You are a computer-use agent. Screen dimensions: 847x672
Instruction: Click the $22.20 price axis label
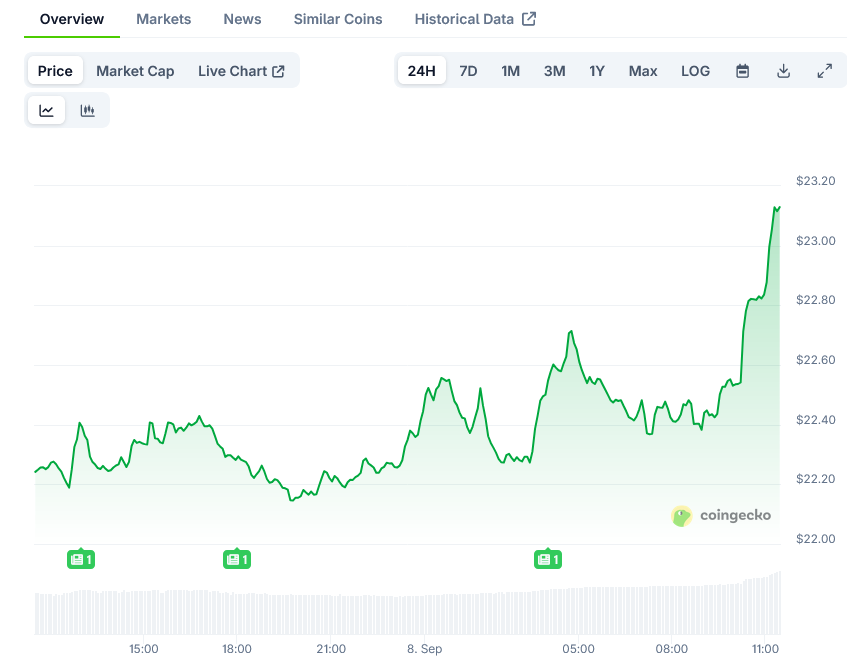816,479
